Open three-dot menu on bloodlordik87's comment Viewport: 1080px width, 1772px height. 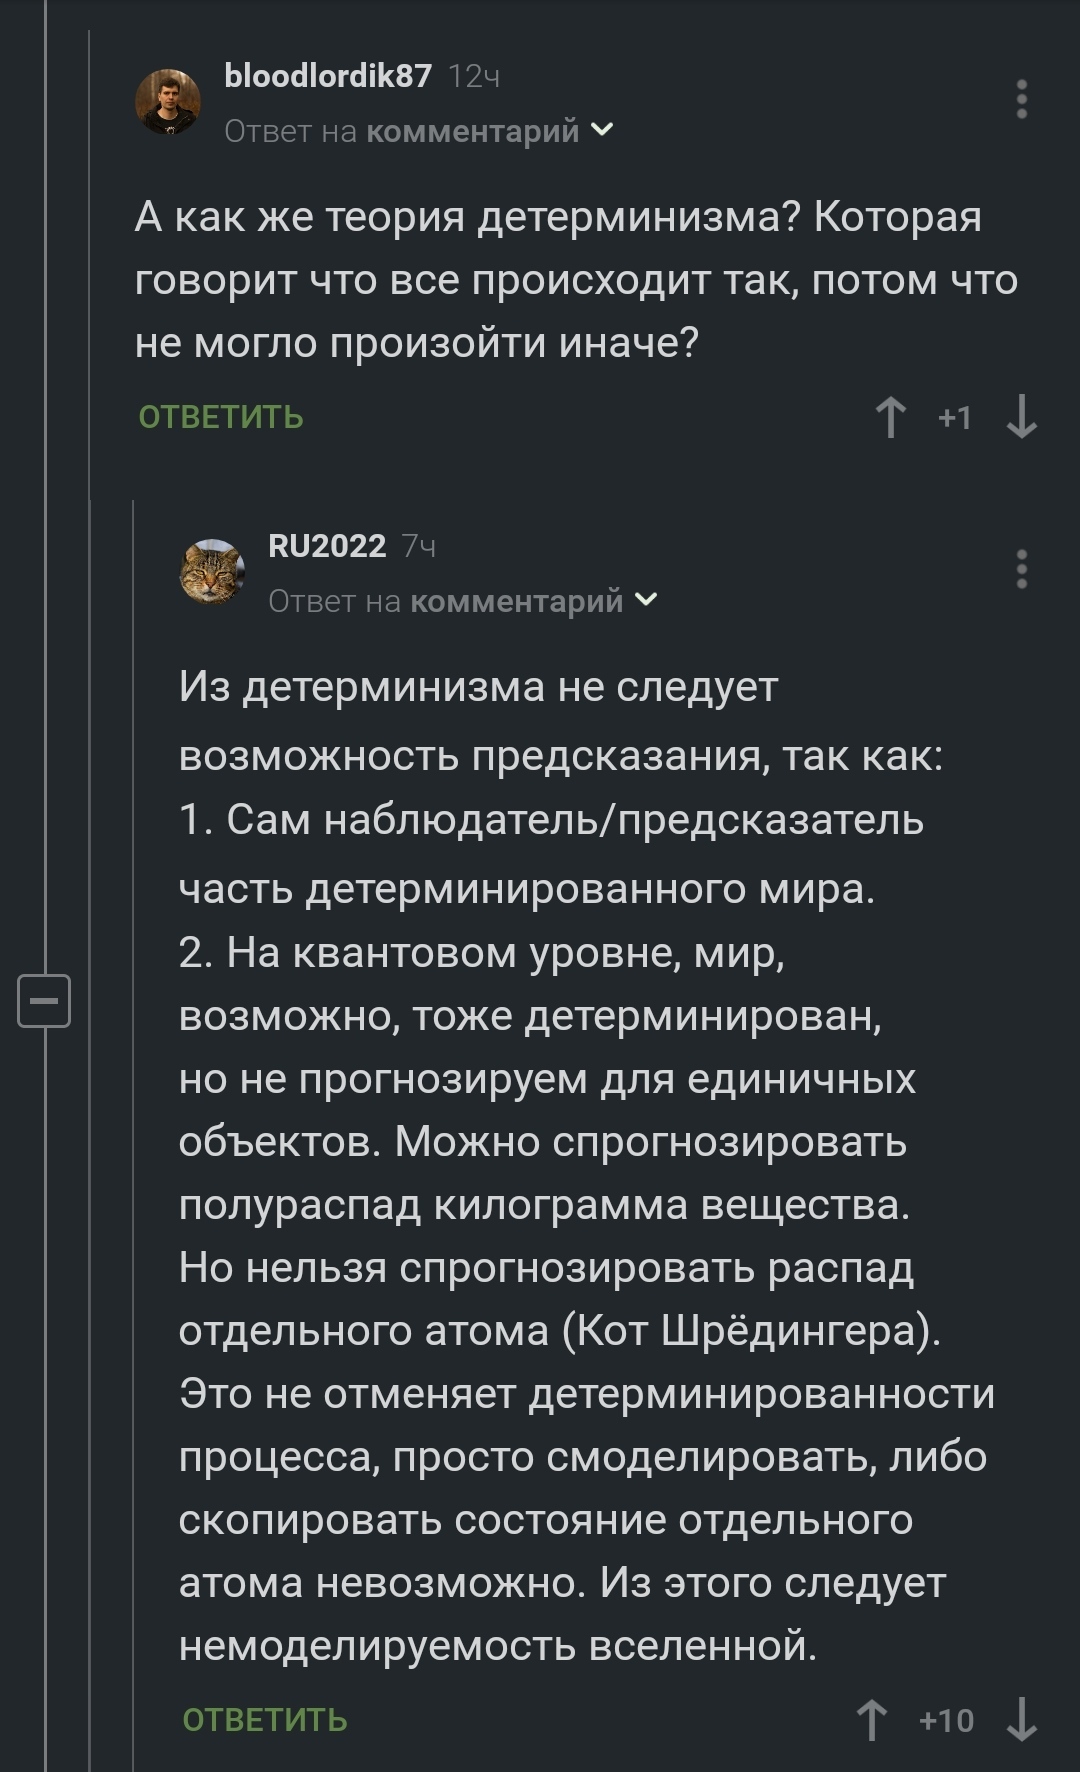pos(1021,100)
